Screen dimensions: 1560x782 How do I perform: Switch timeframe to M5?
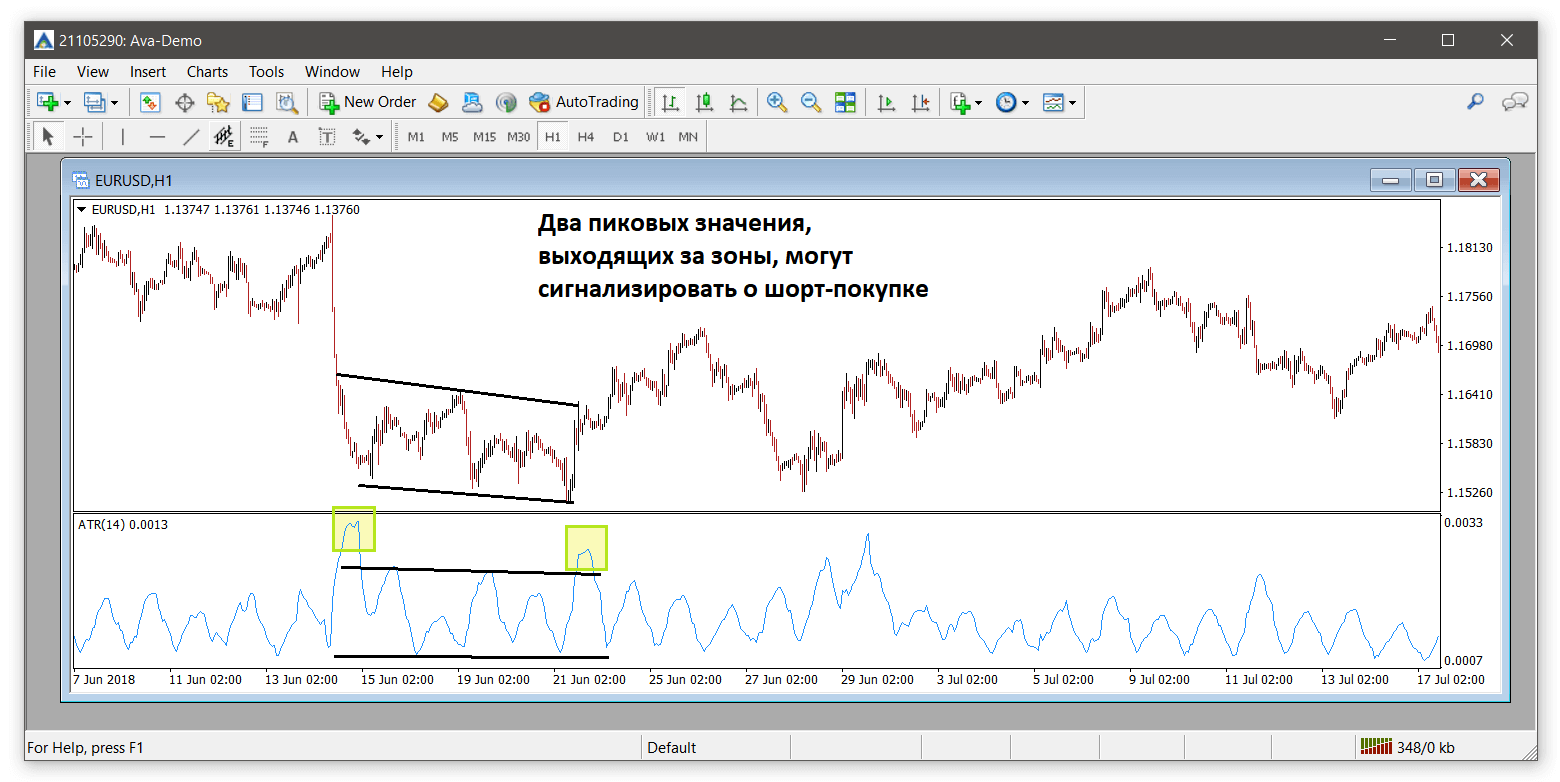450,137
